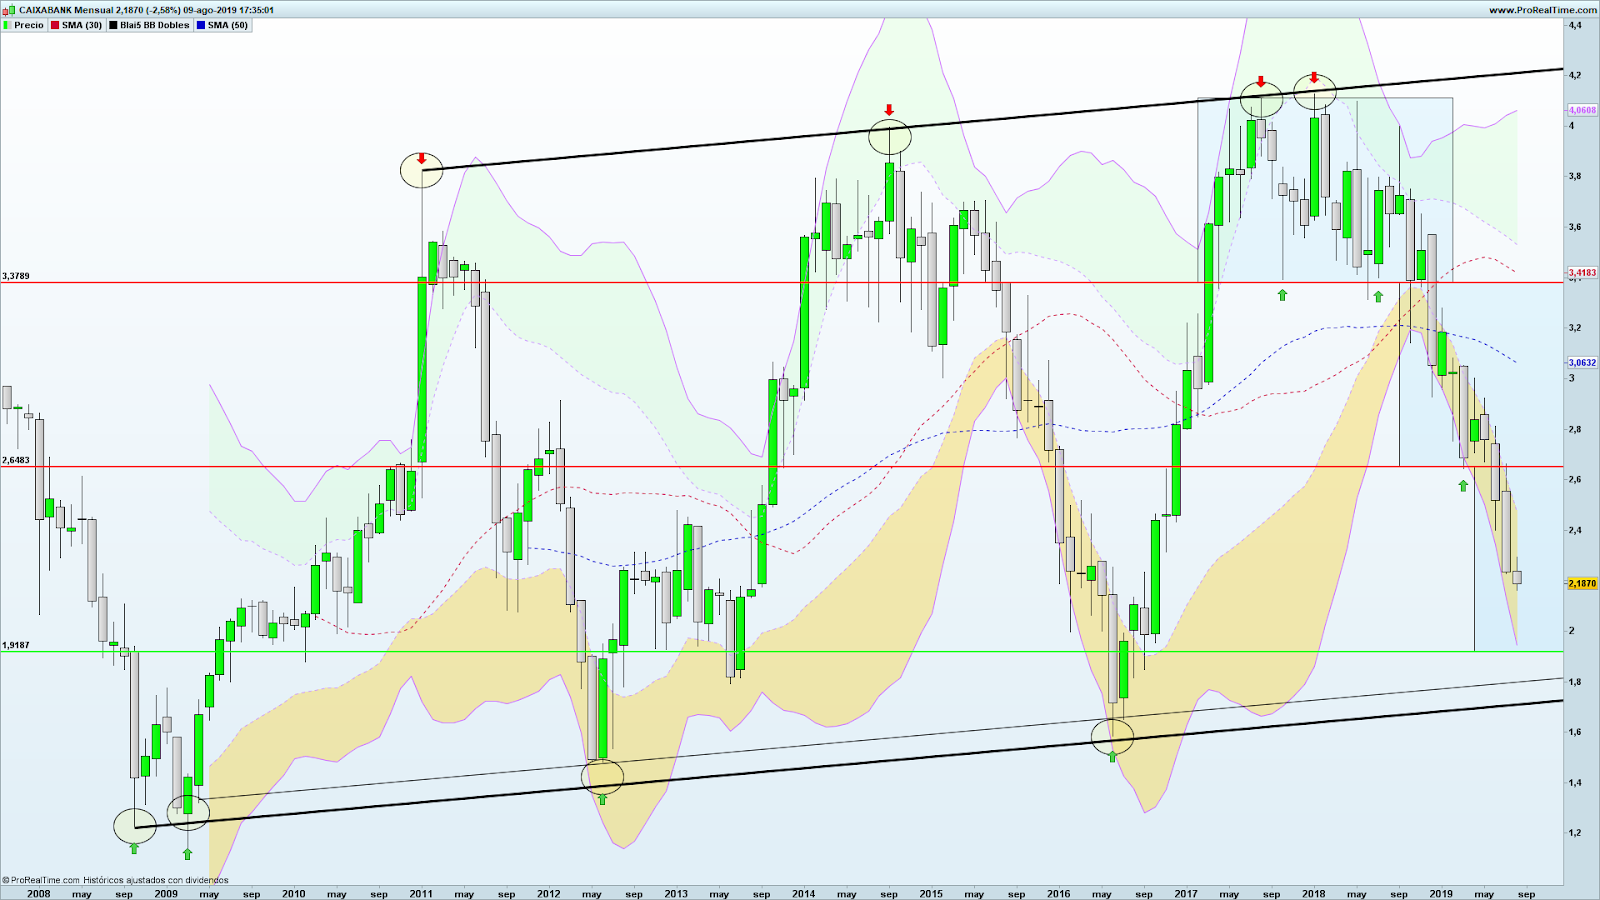Viewport: 1600px width, 900px height.
Task: Select the 1,9187 support level label
Action: (16, 646)
